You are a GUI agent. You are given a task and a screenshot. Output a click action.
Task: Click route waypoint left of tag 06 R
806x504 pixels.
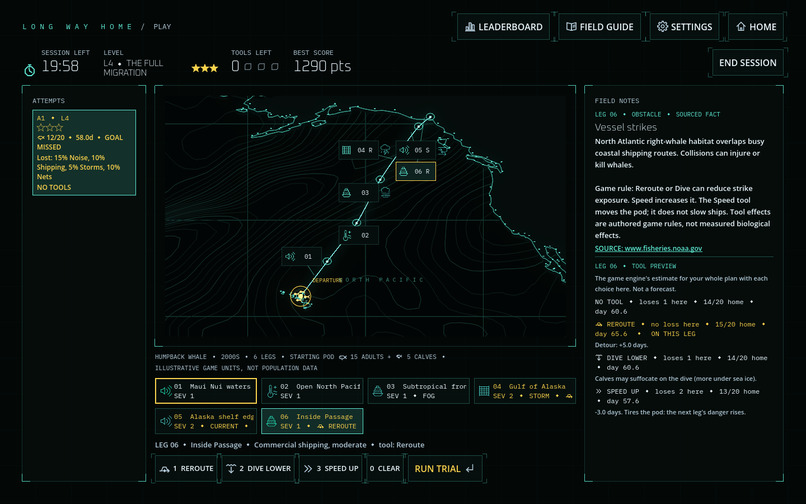pos(380,179)
